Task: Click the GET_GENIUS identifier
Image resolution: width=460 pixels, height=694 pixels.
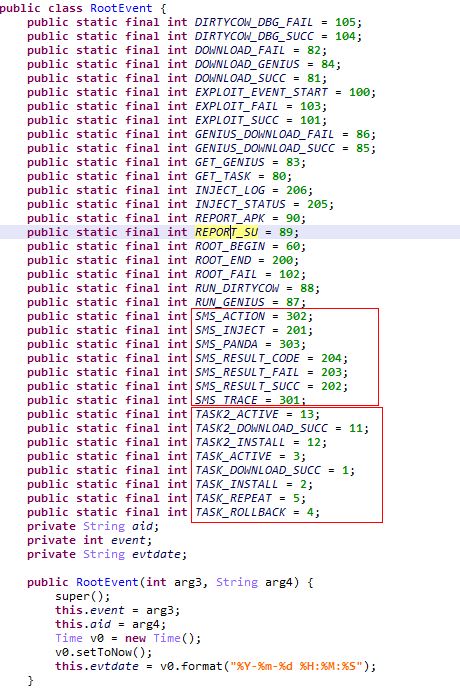Action: 230,162
